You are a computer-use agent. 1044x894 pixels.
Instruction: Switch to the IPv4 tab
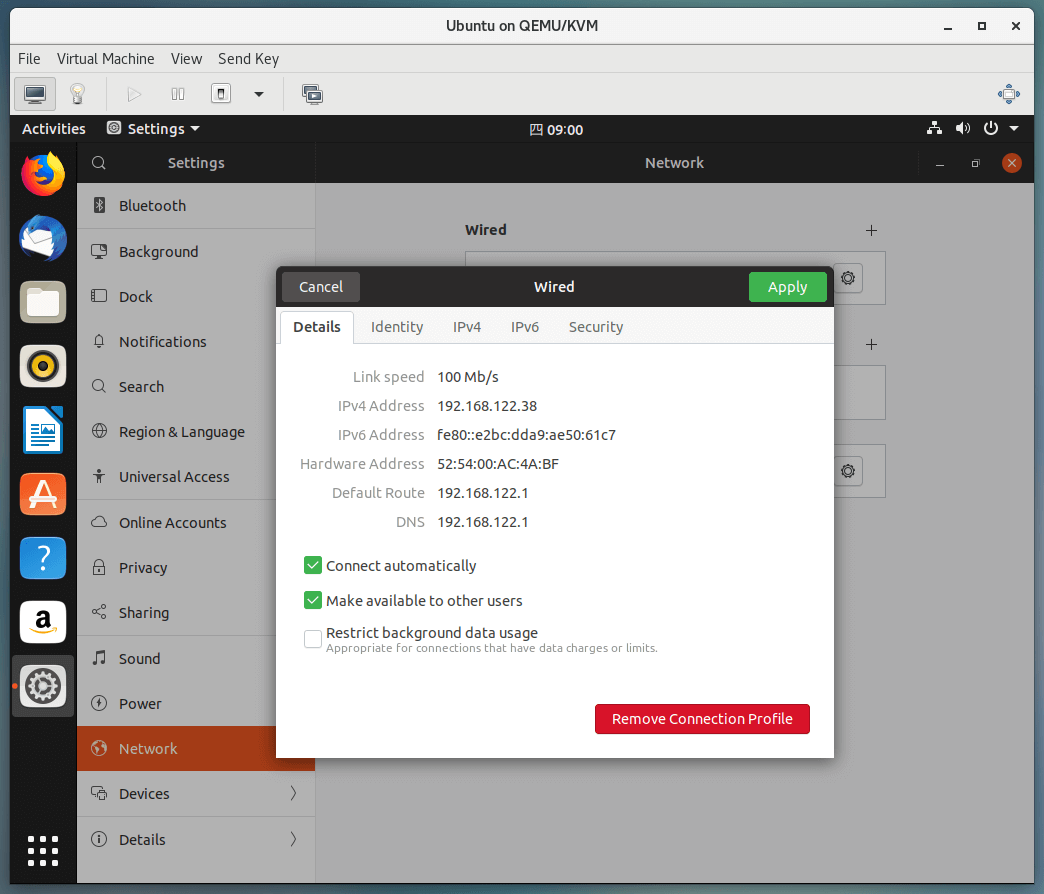click(467, 327)
